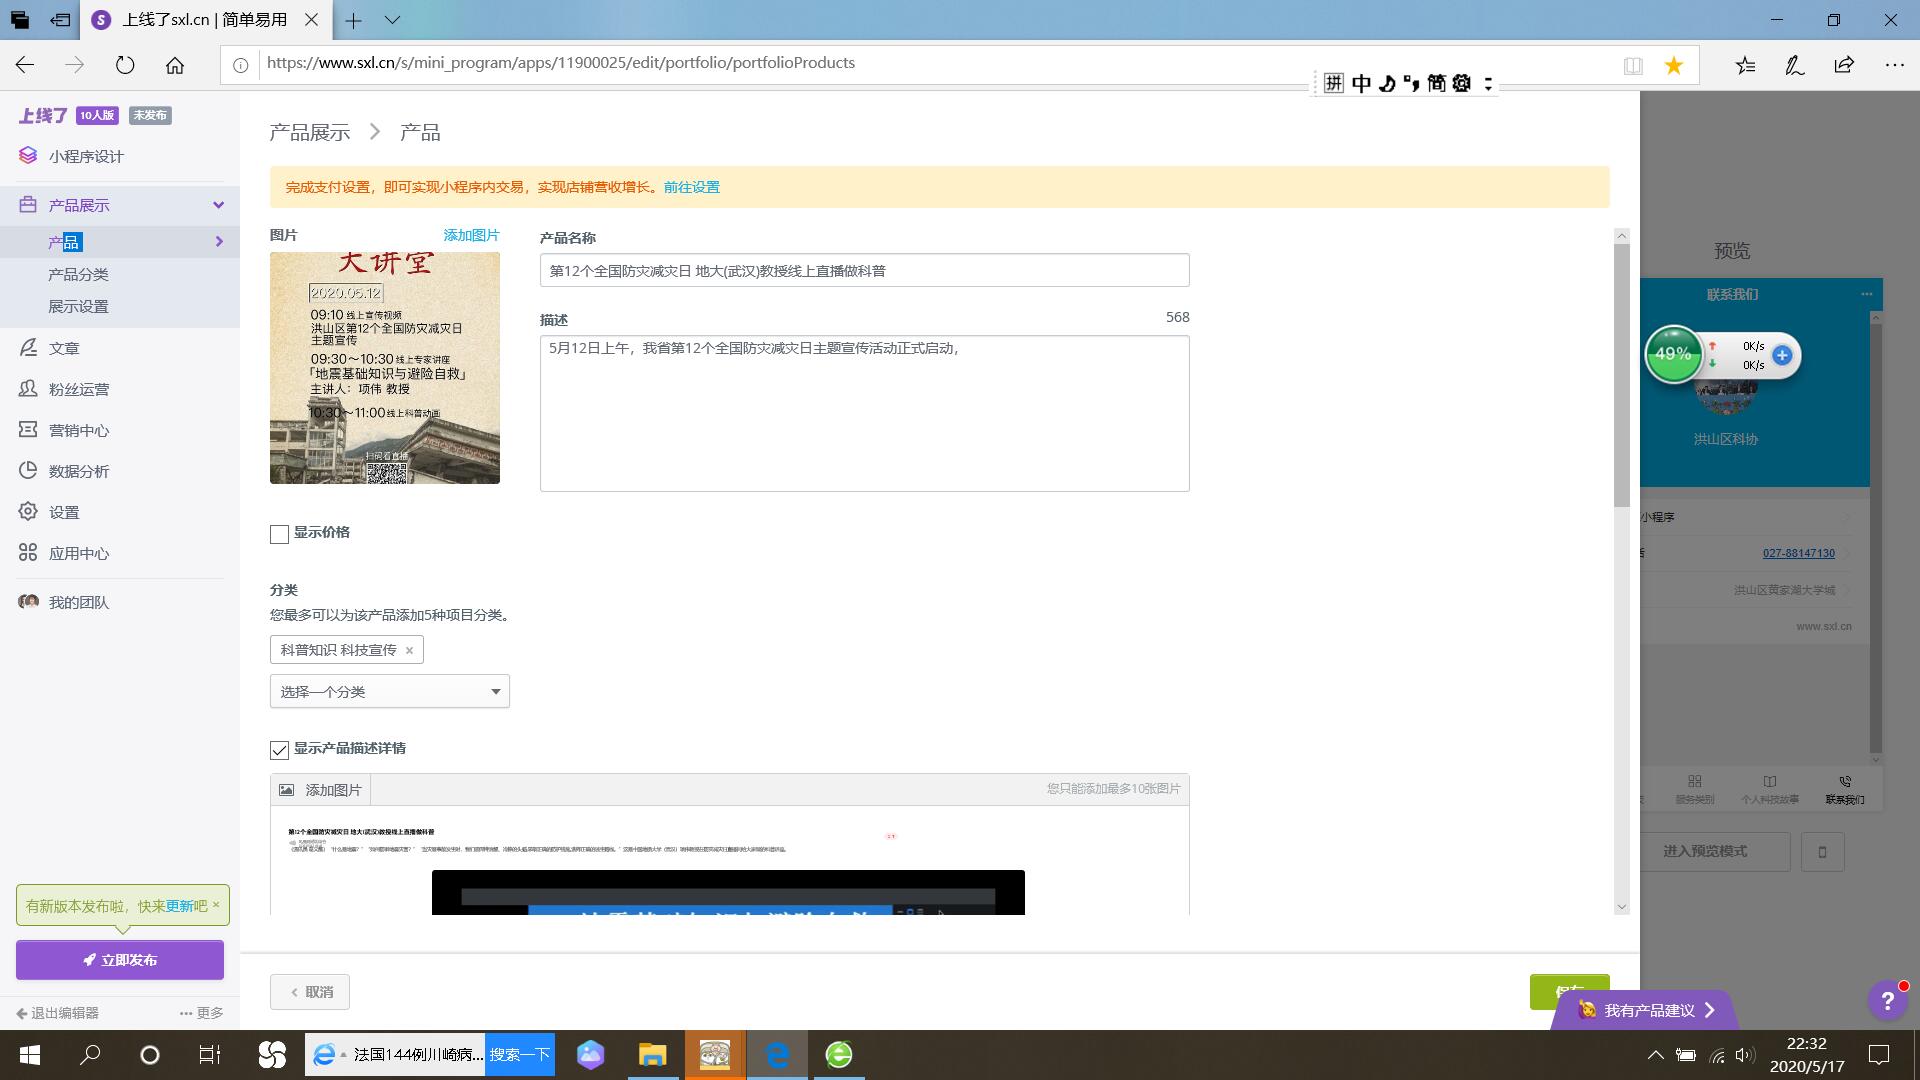Click 退出编辑器 at the sidebar bottom
1920x1080 pixels.
click(57, 1013)
